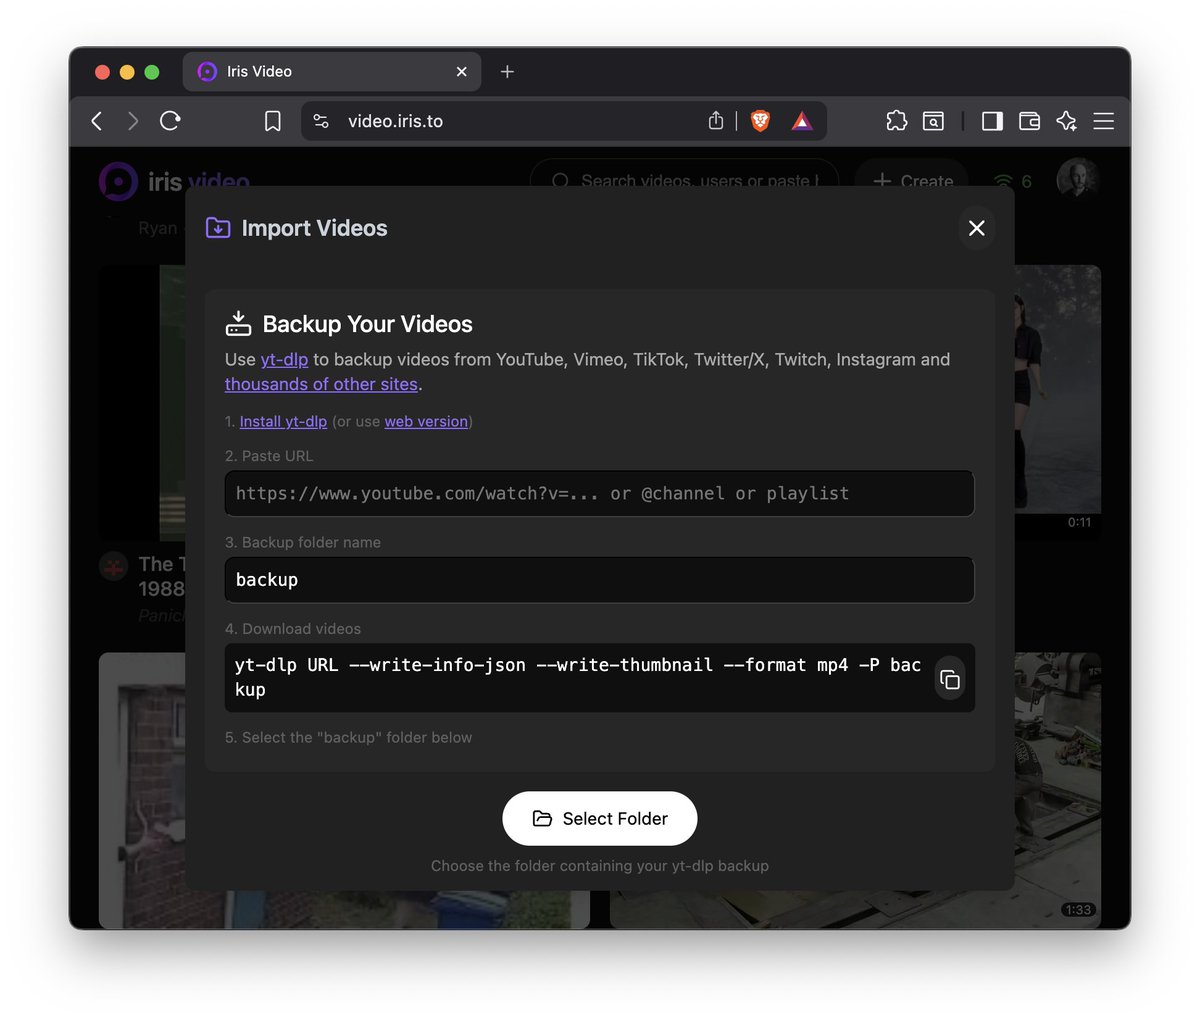Reload the page
This screenshot has height=1021, width=1200.
click(170, 121)
